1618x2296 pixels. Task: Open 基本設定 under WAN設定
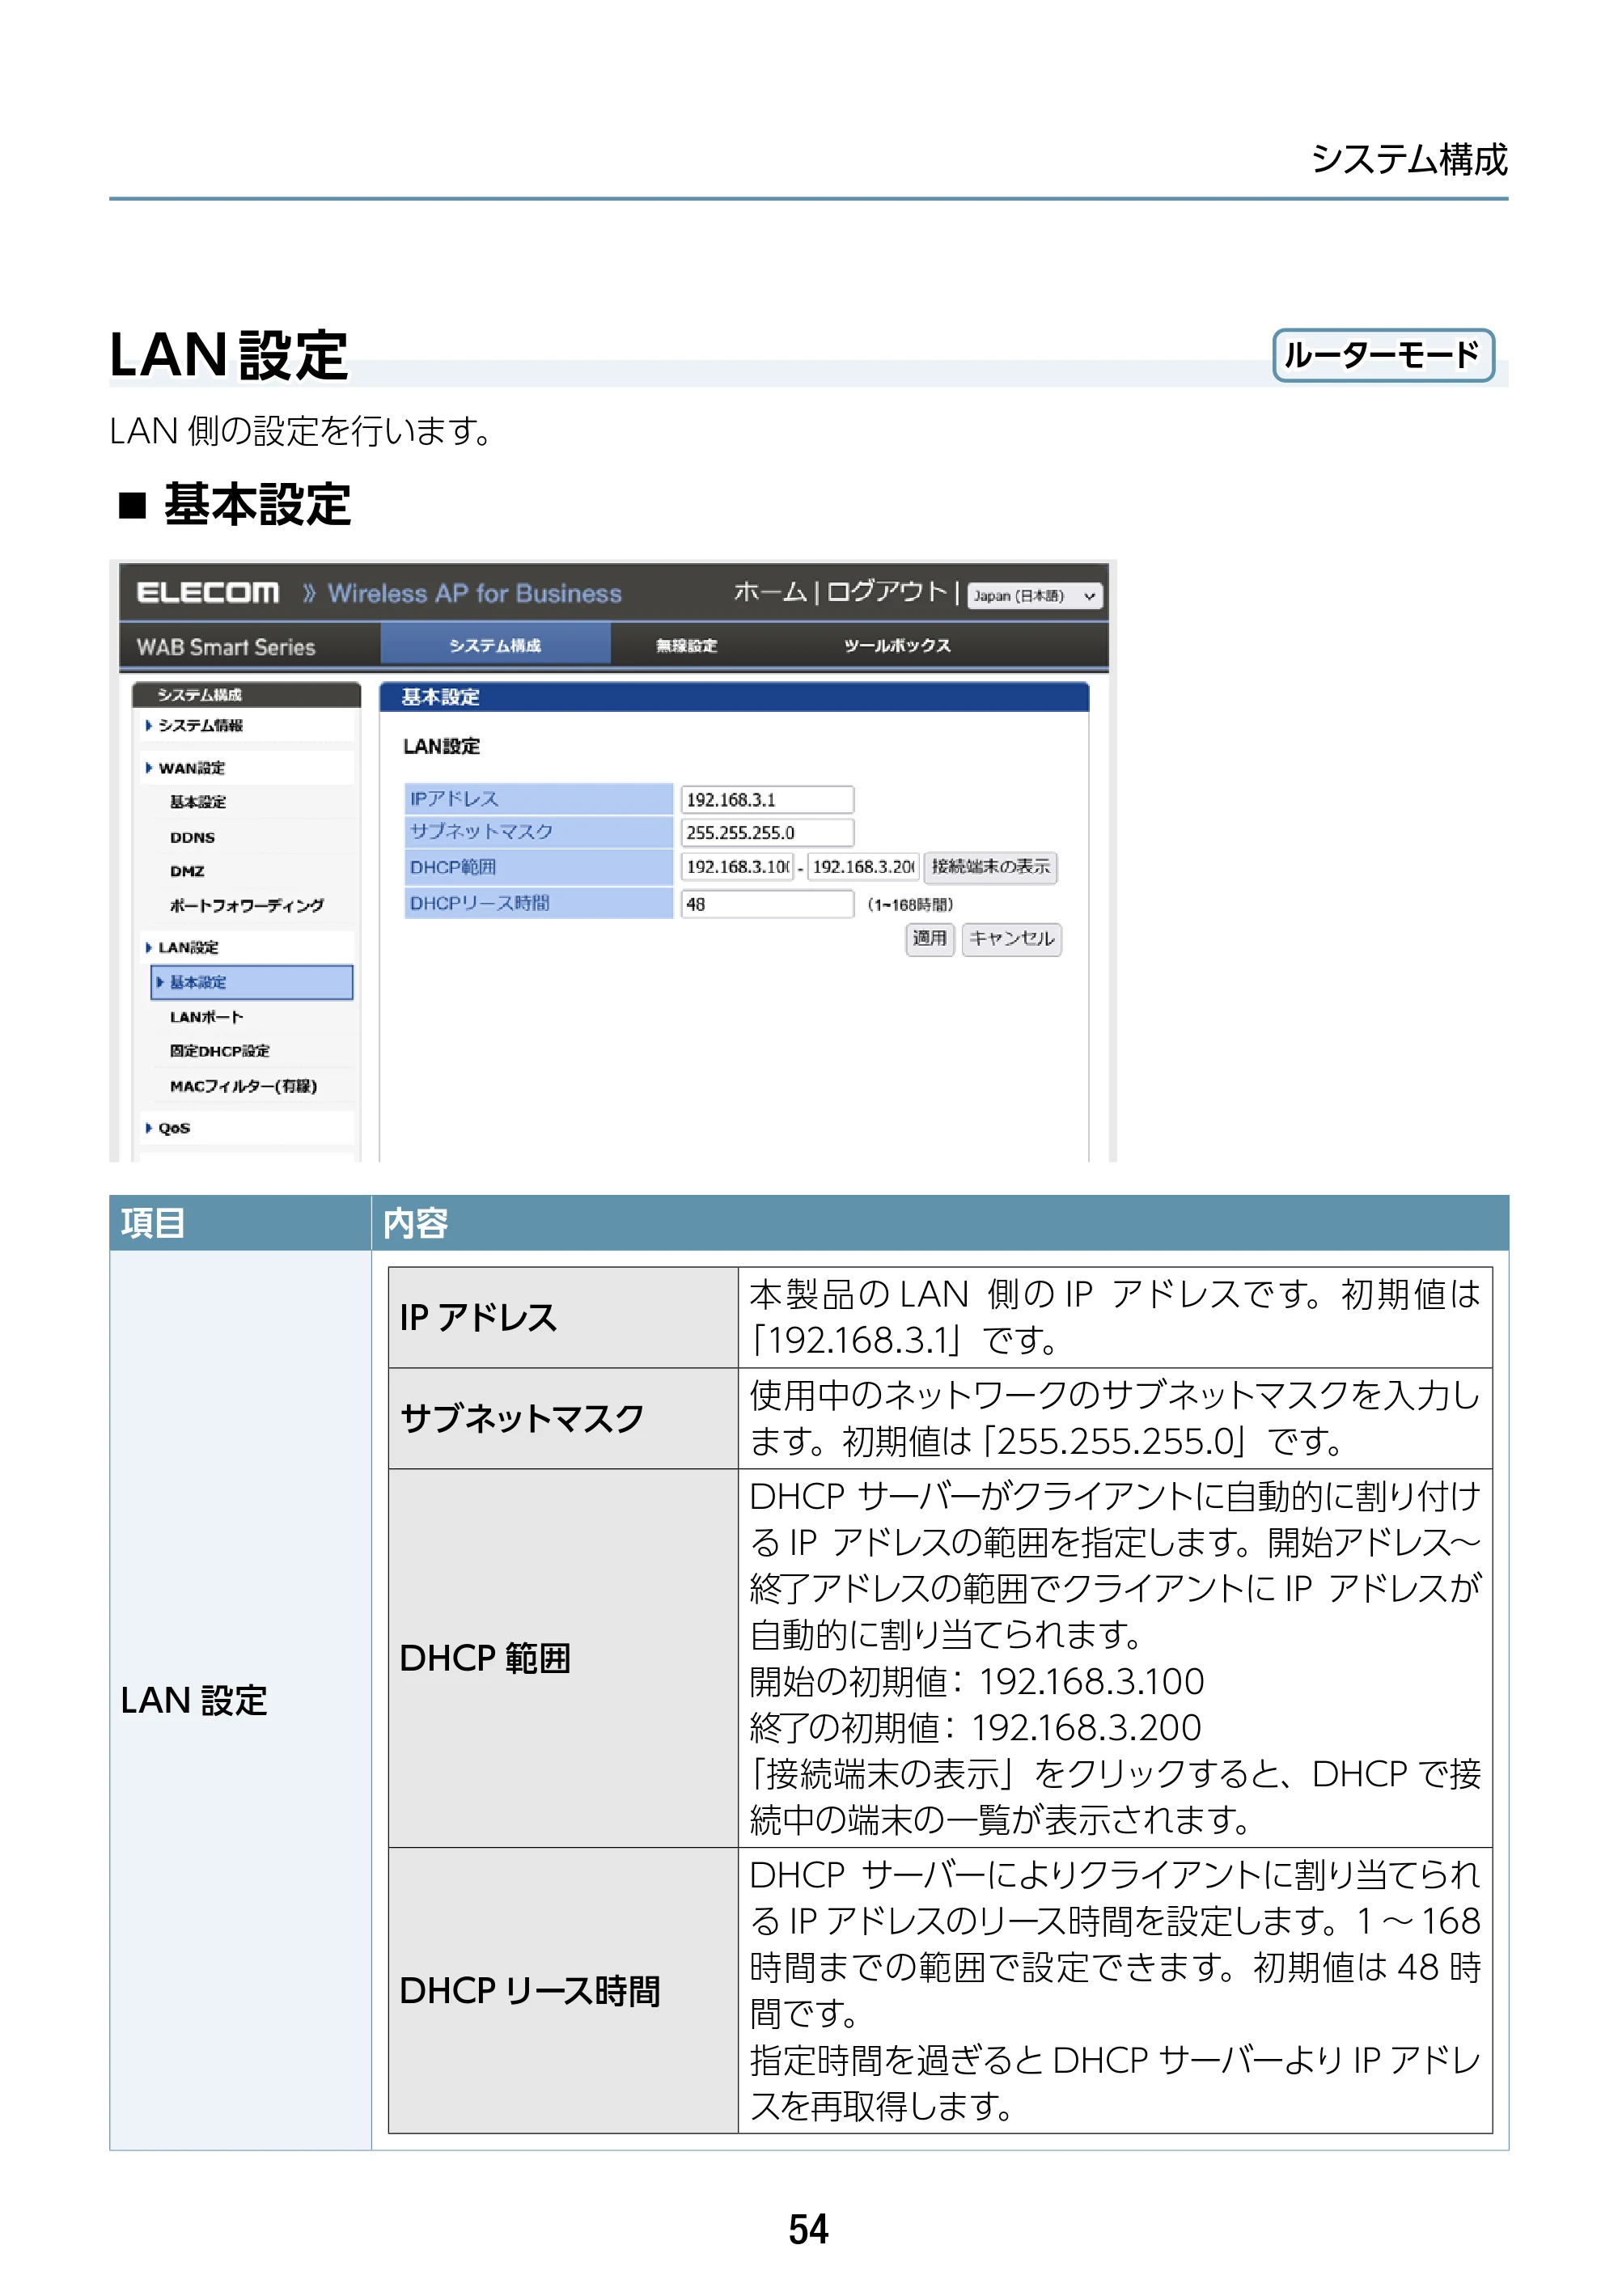click(198, 802)
